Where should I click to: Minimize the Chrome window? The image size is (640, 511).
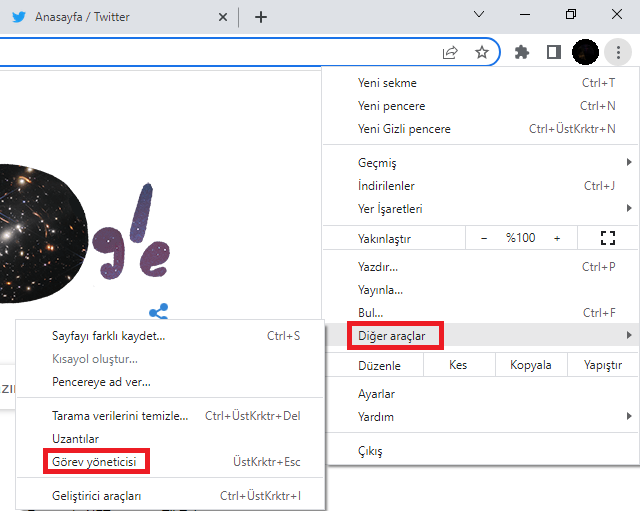coord(525,15)
